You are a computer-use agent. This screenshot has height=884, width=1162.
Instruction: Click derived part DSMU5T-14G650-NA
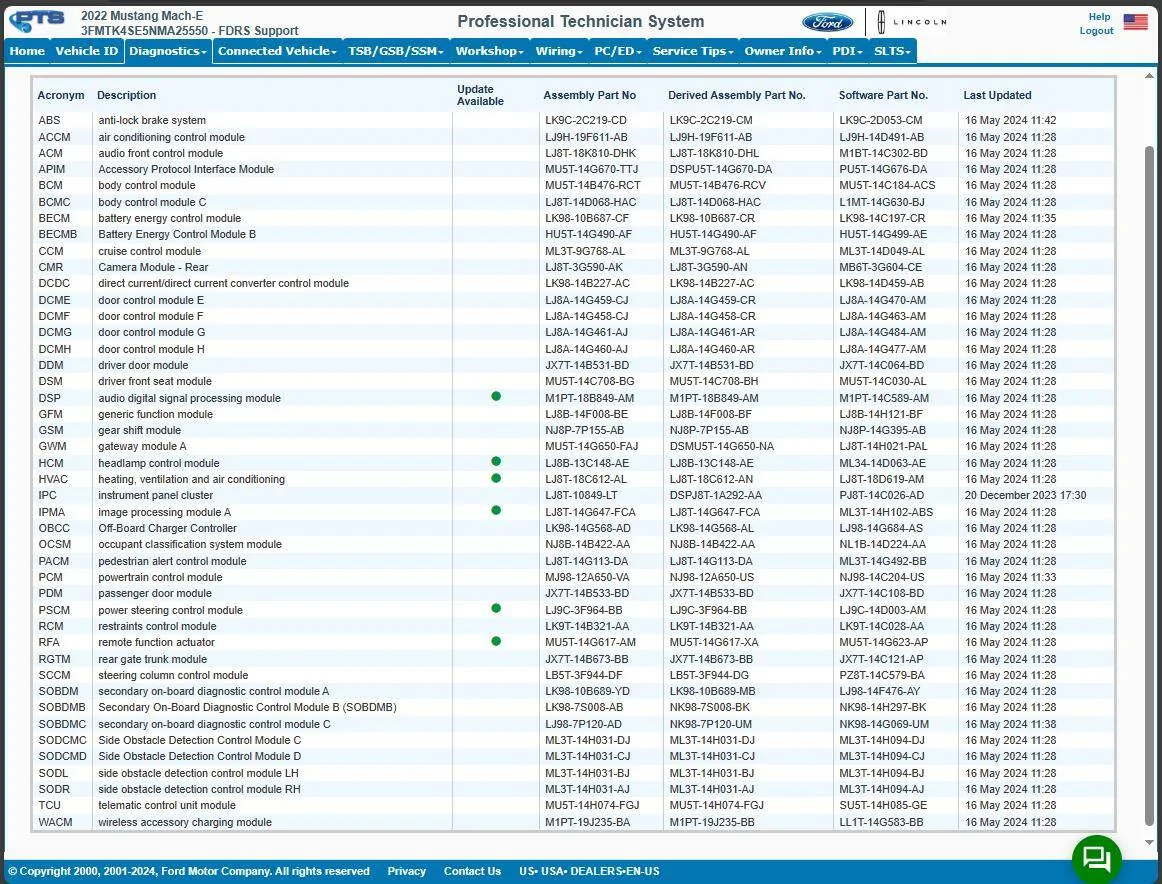tap(722, 446)
